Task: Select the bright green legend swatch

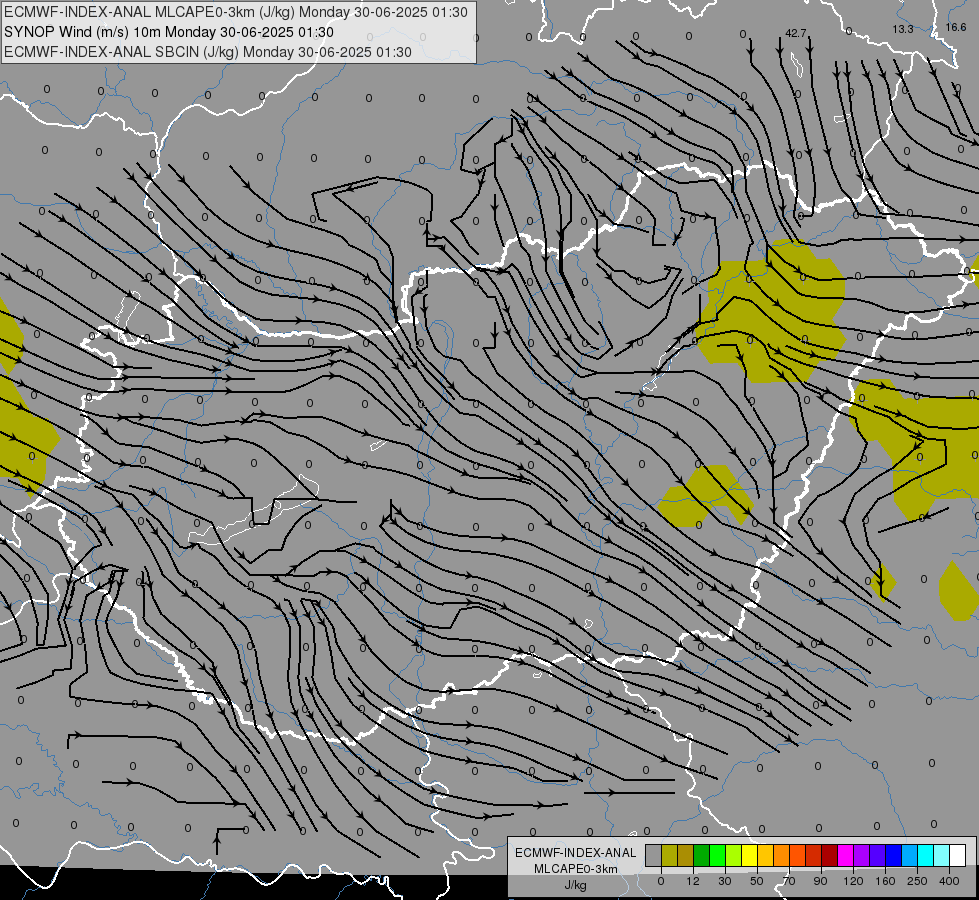Action: tap(717, 855)
